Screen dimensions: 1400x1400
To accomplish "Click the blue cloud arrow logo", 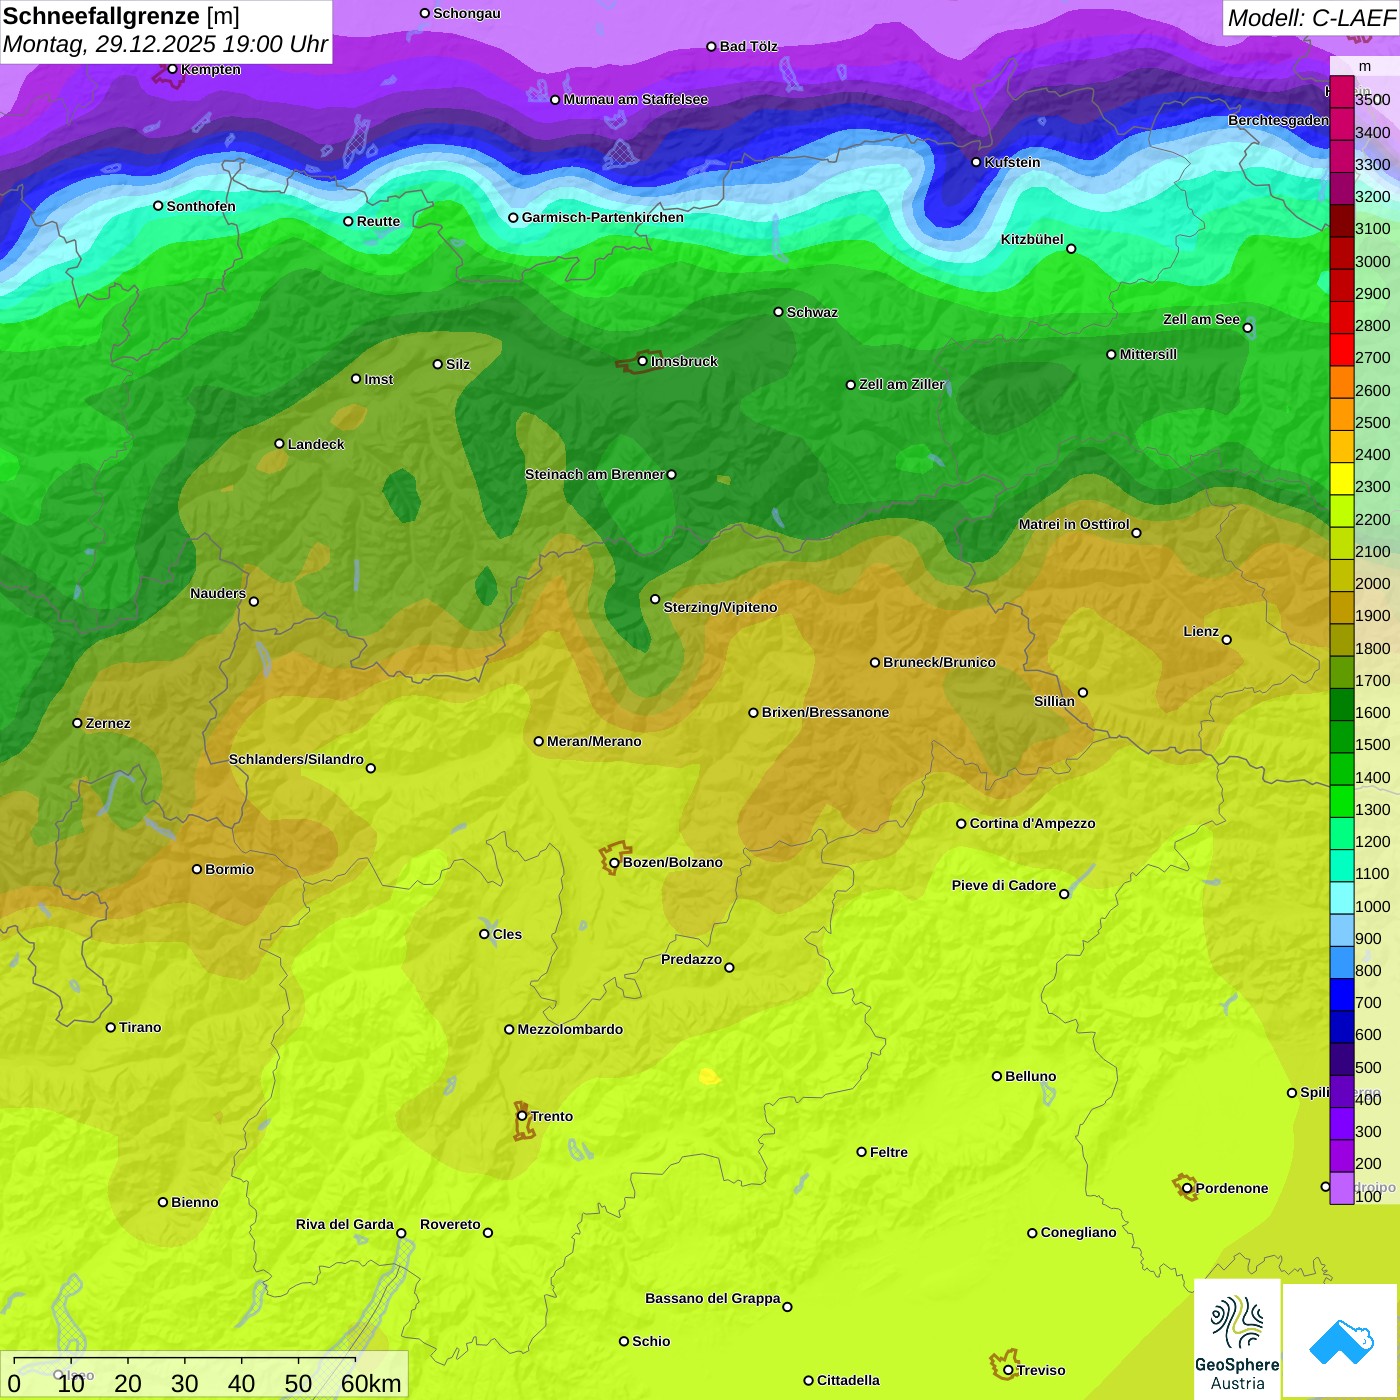I will pyautogui.click(x=1341, y=1340).
